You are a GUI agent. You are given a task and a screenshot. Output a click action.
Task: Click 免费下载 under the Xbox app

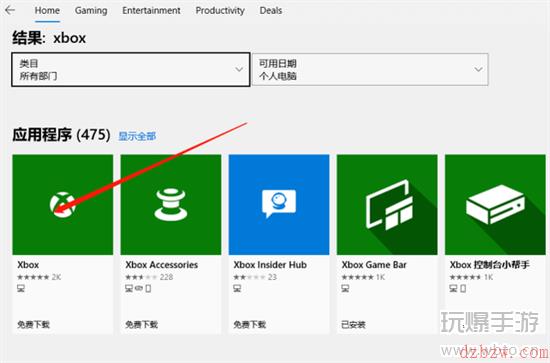coord(34,324)
